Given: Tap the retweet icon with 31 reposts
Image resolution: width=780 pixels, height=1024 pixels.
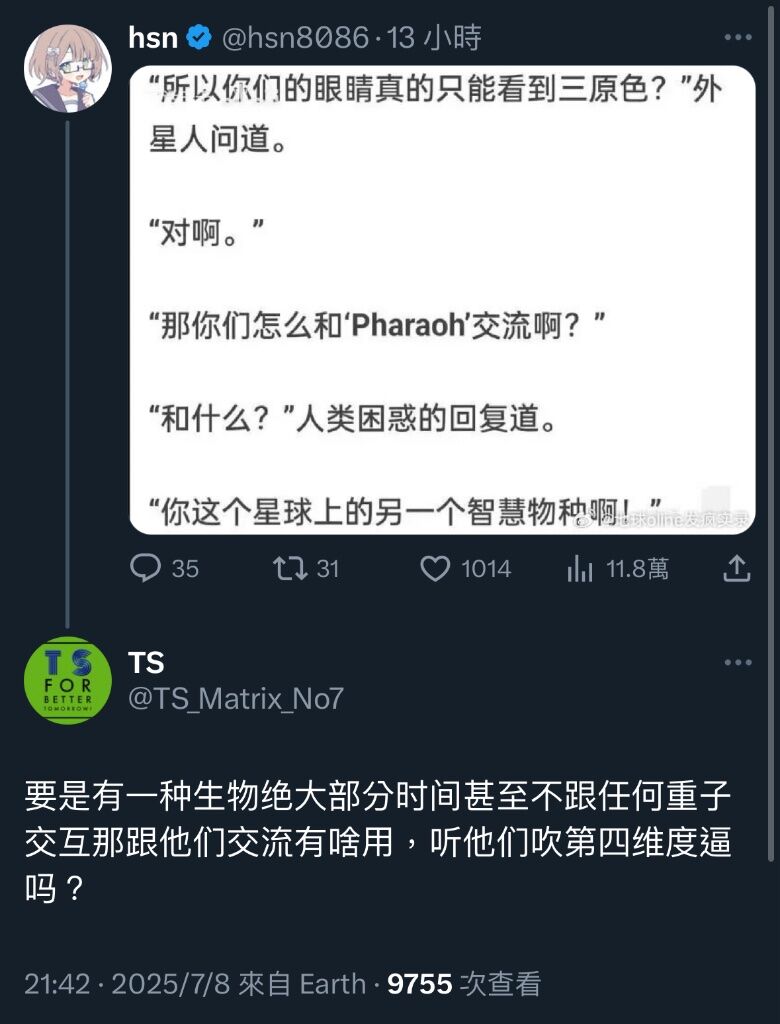Looking at the screenshot, I should pyautogui.click(x=290, y=568).
